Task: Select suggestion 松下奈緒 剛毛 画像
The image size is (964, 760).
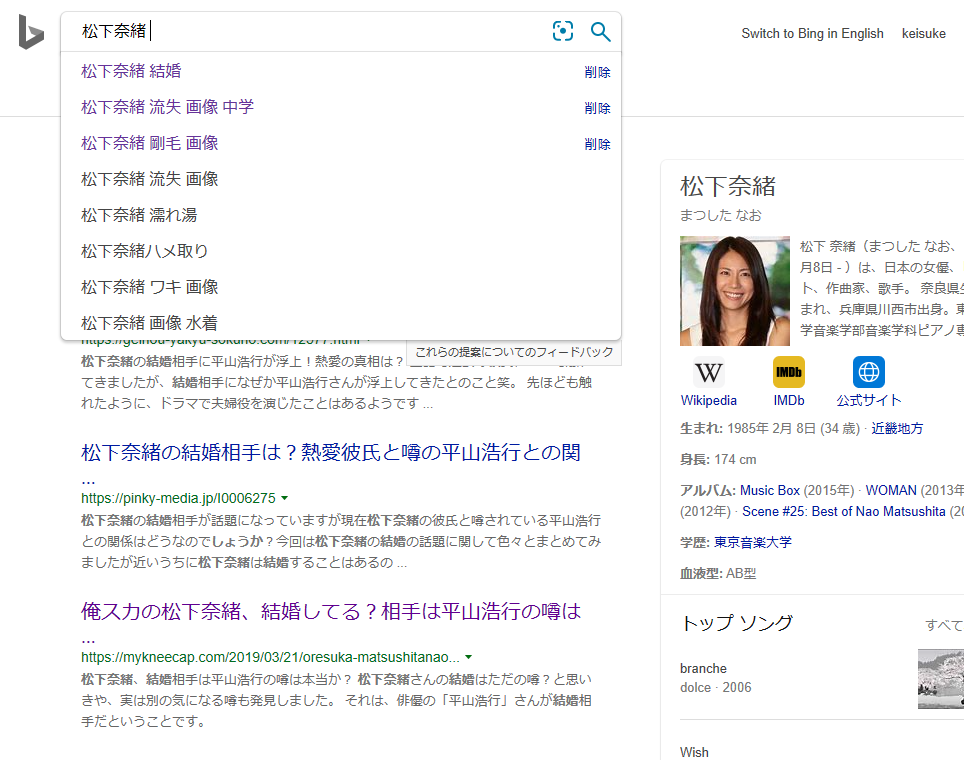Action: point(341,143)
